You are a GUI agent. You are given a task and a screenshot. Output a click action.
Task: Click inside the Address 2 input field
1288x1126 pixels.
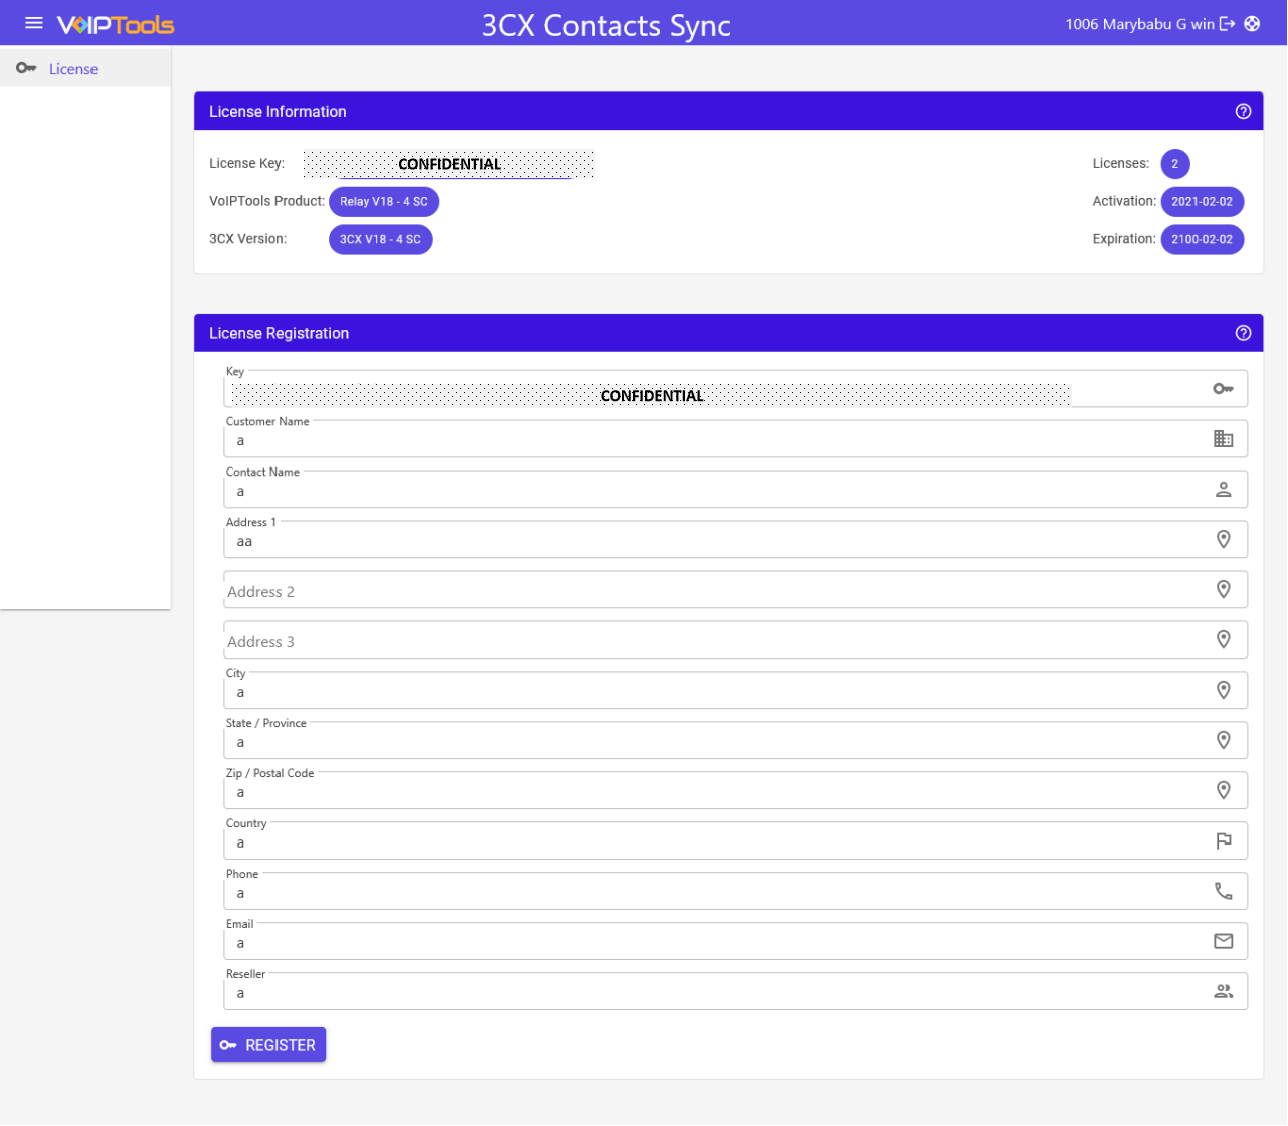[600, 590]
